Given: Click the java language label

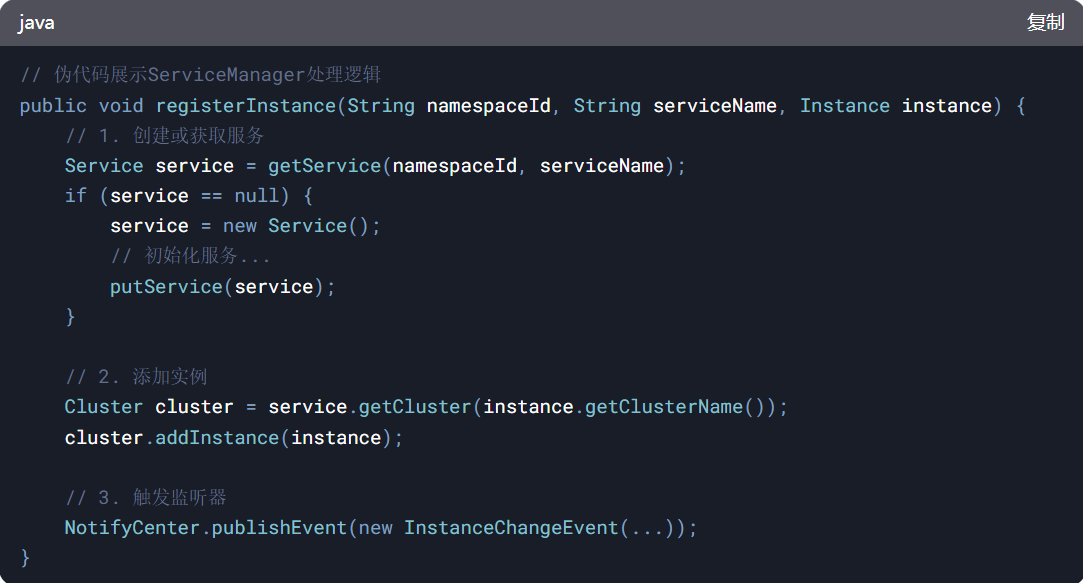Looking at the screenshot, I should coord(37,22).
